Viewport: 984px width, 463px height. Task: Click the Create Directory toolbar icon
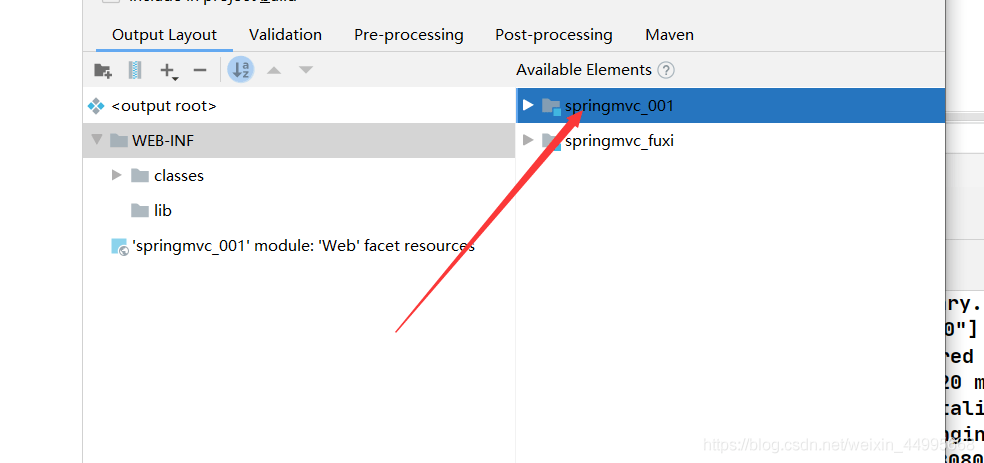coord(102,70)
